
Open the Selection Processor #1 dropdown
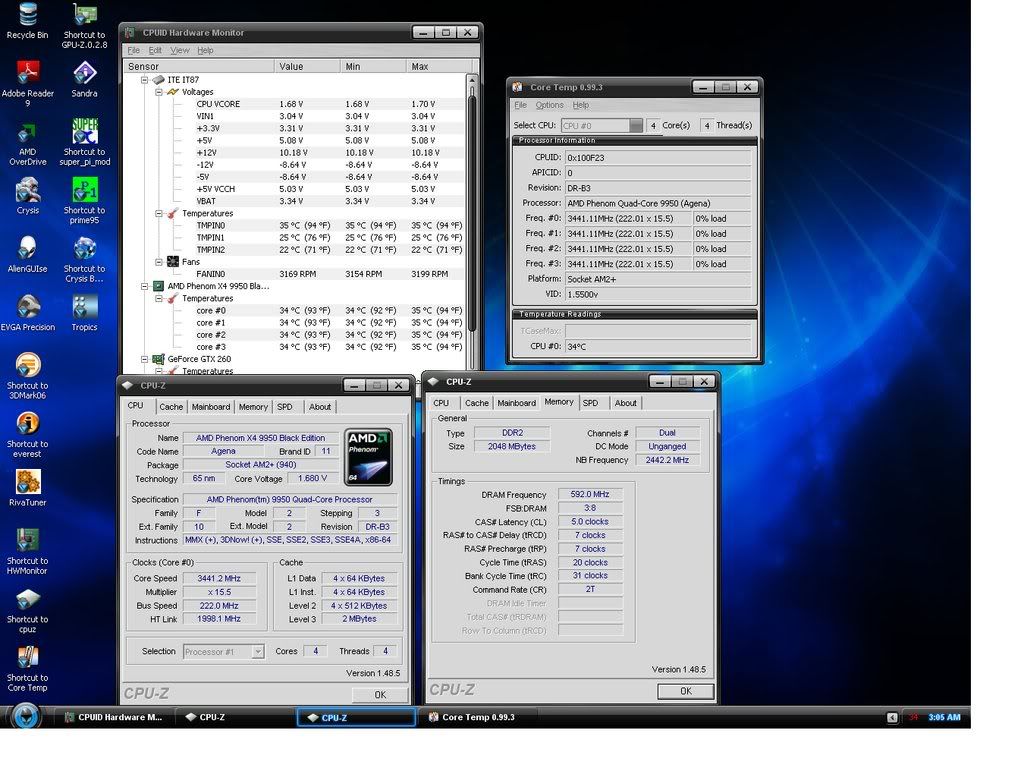258,652
